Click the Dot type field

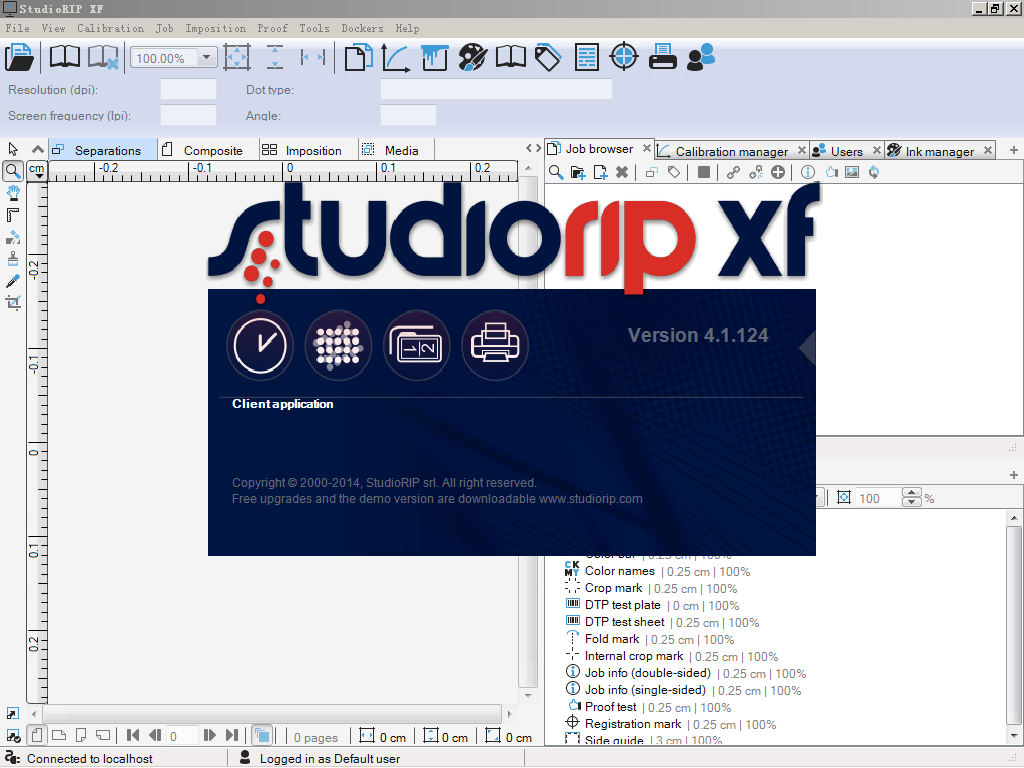coord(496,89)
